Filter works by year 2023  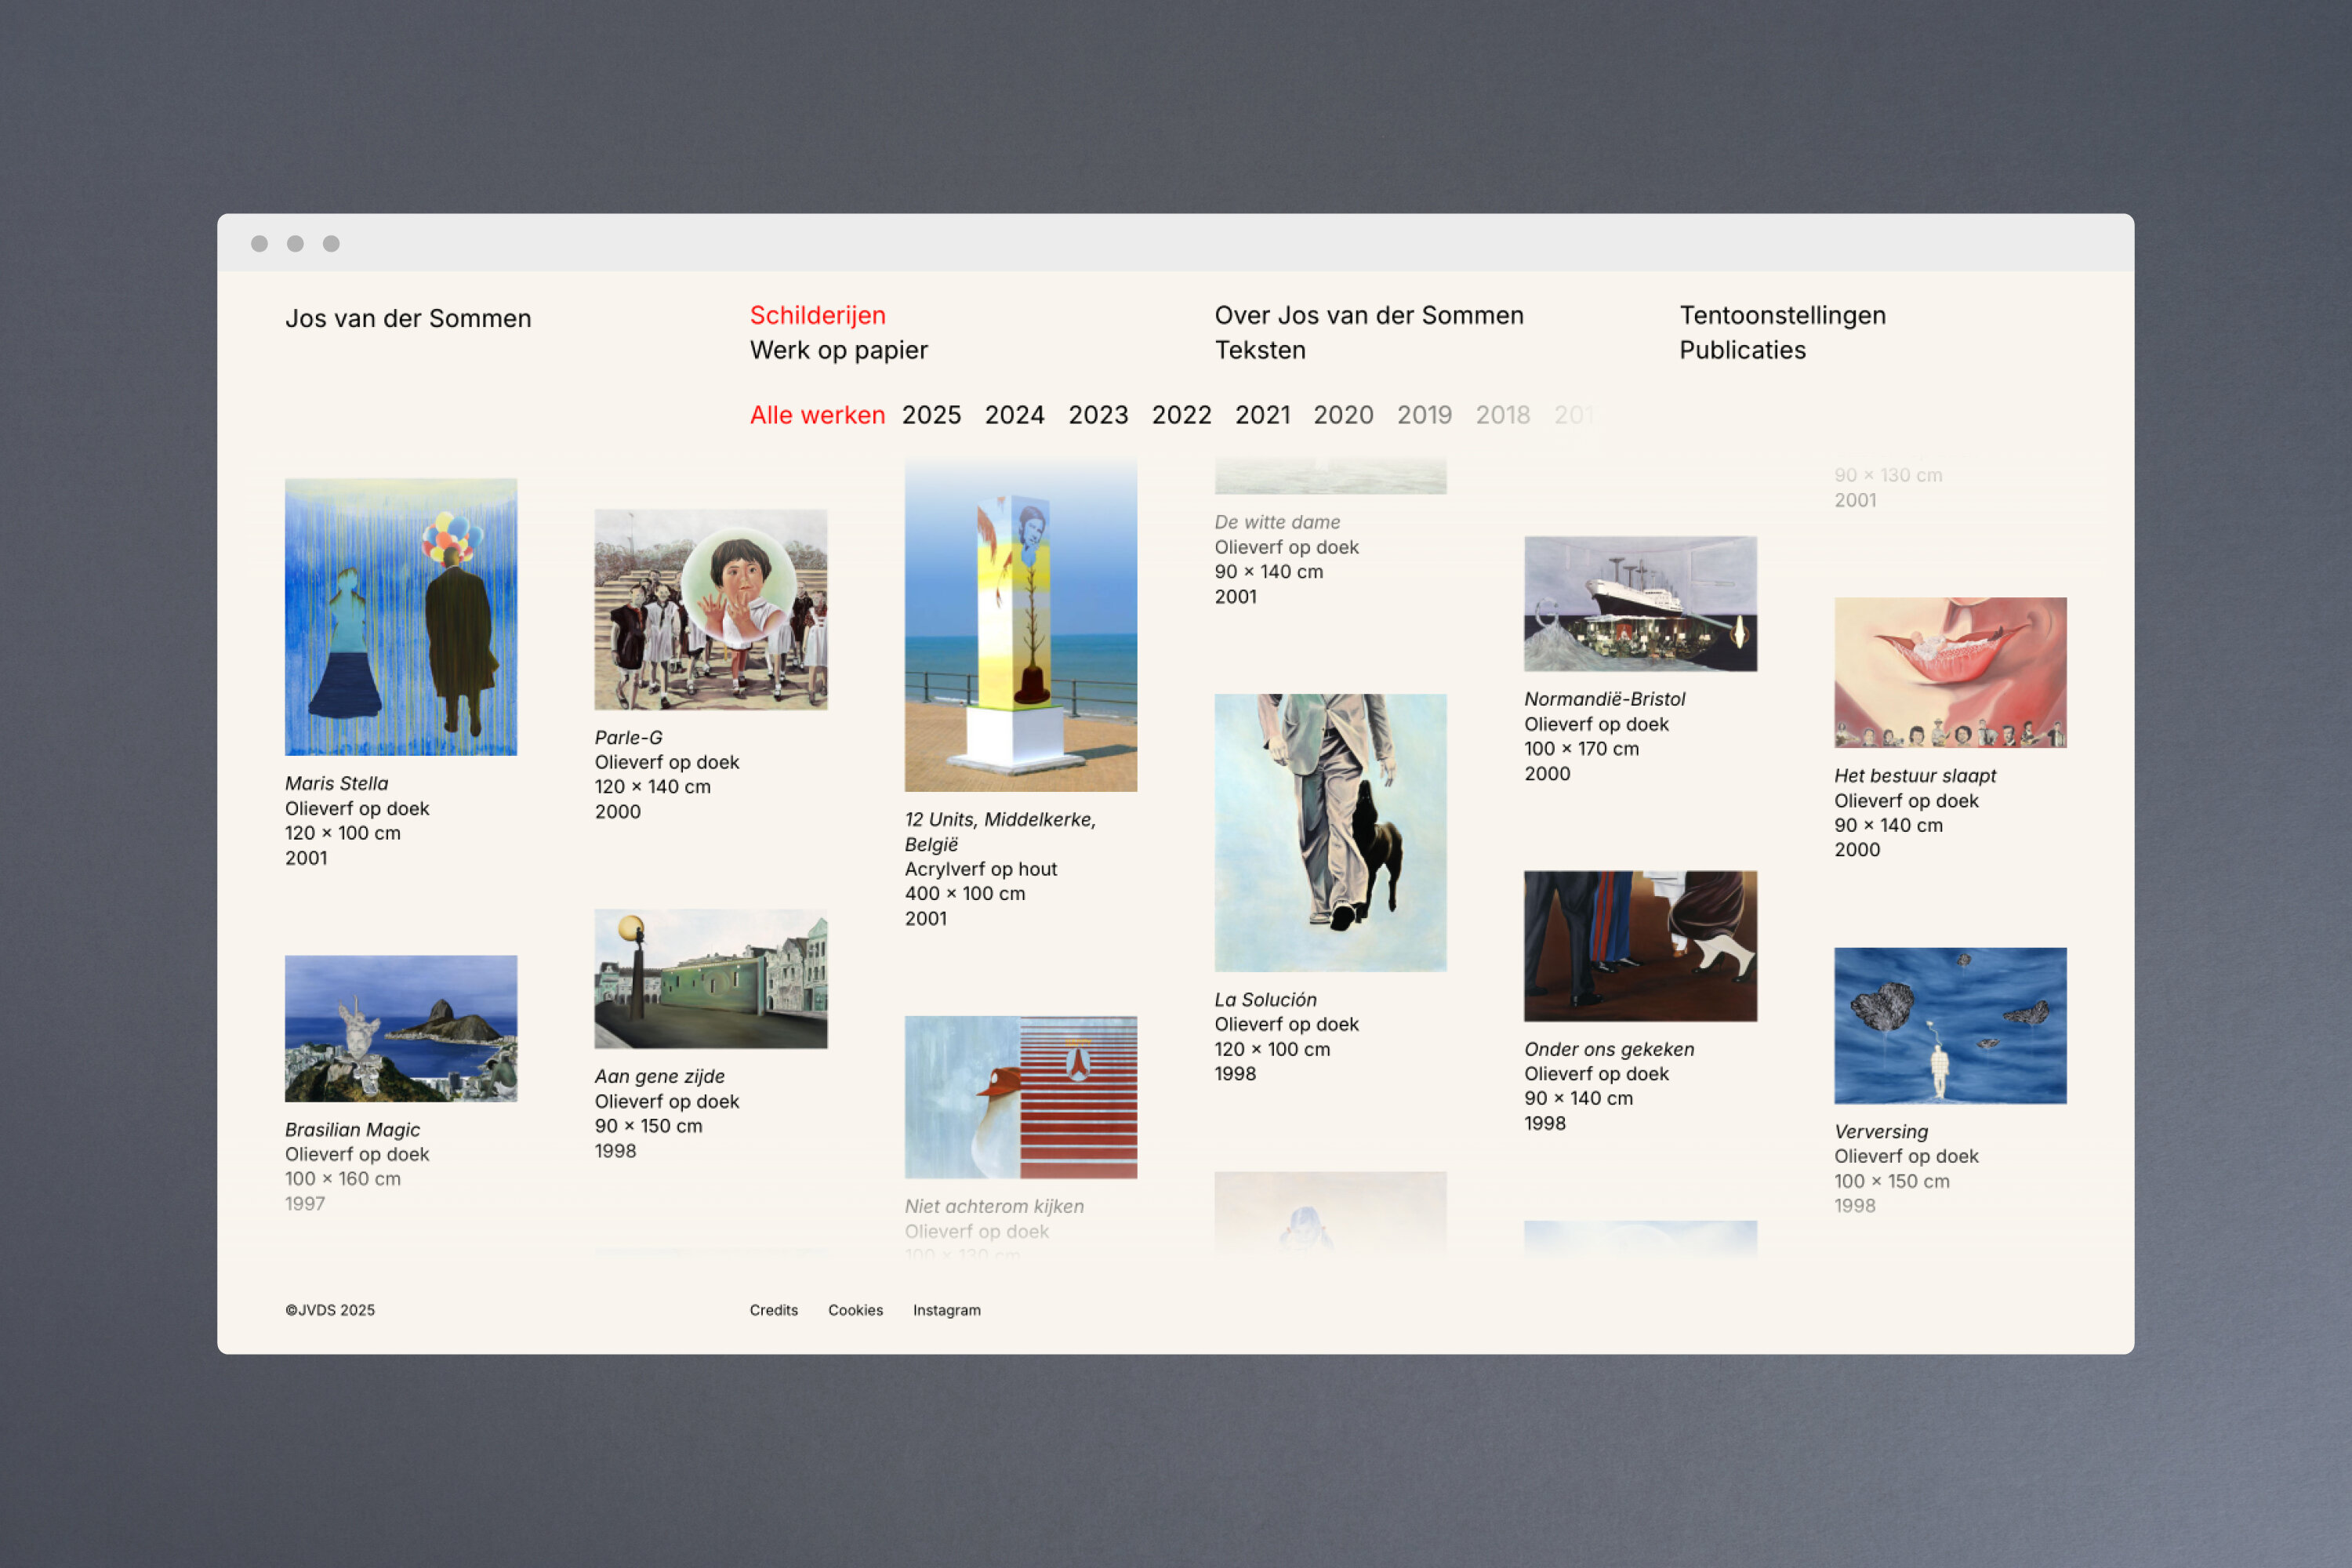click(x=1098, y=415)
